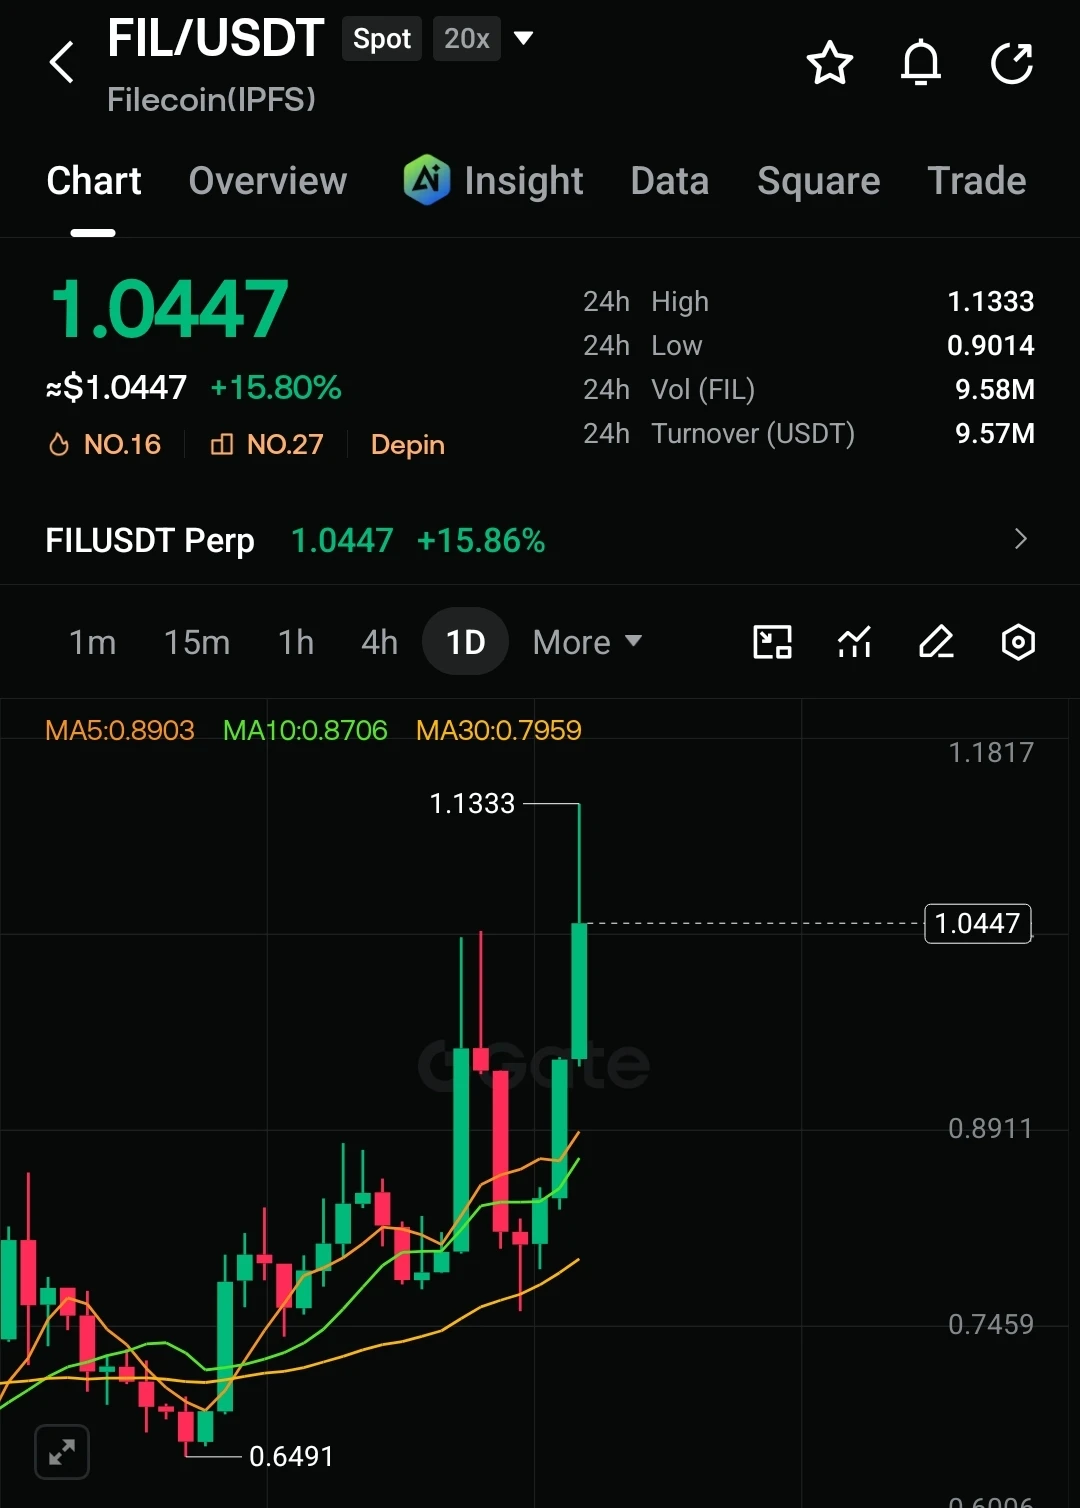
Task: Tap the +15.80% change value
Action: pyautogui.click(x=276, y=387)
